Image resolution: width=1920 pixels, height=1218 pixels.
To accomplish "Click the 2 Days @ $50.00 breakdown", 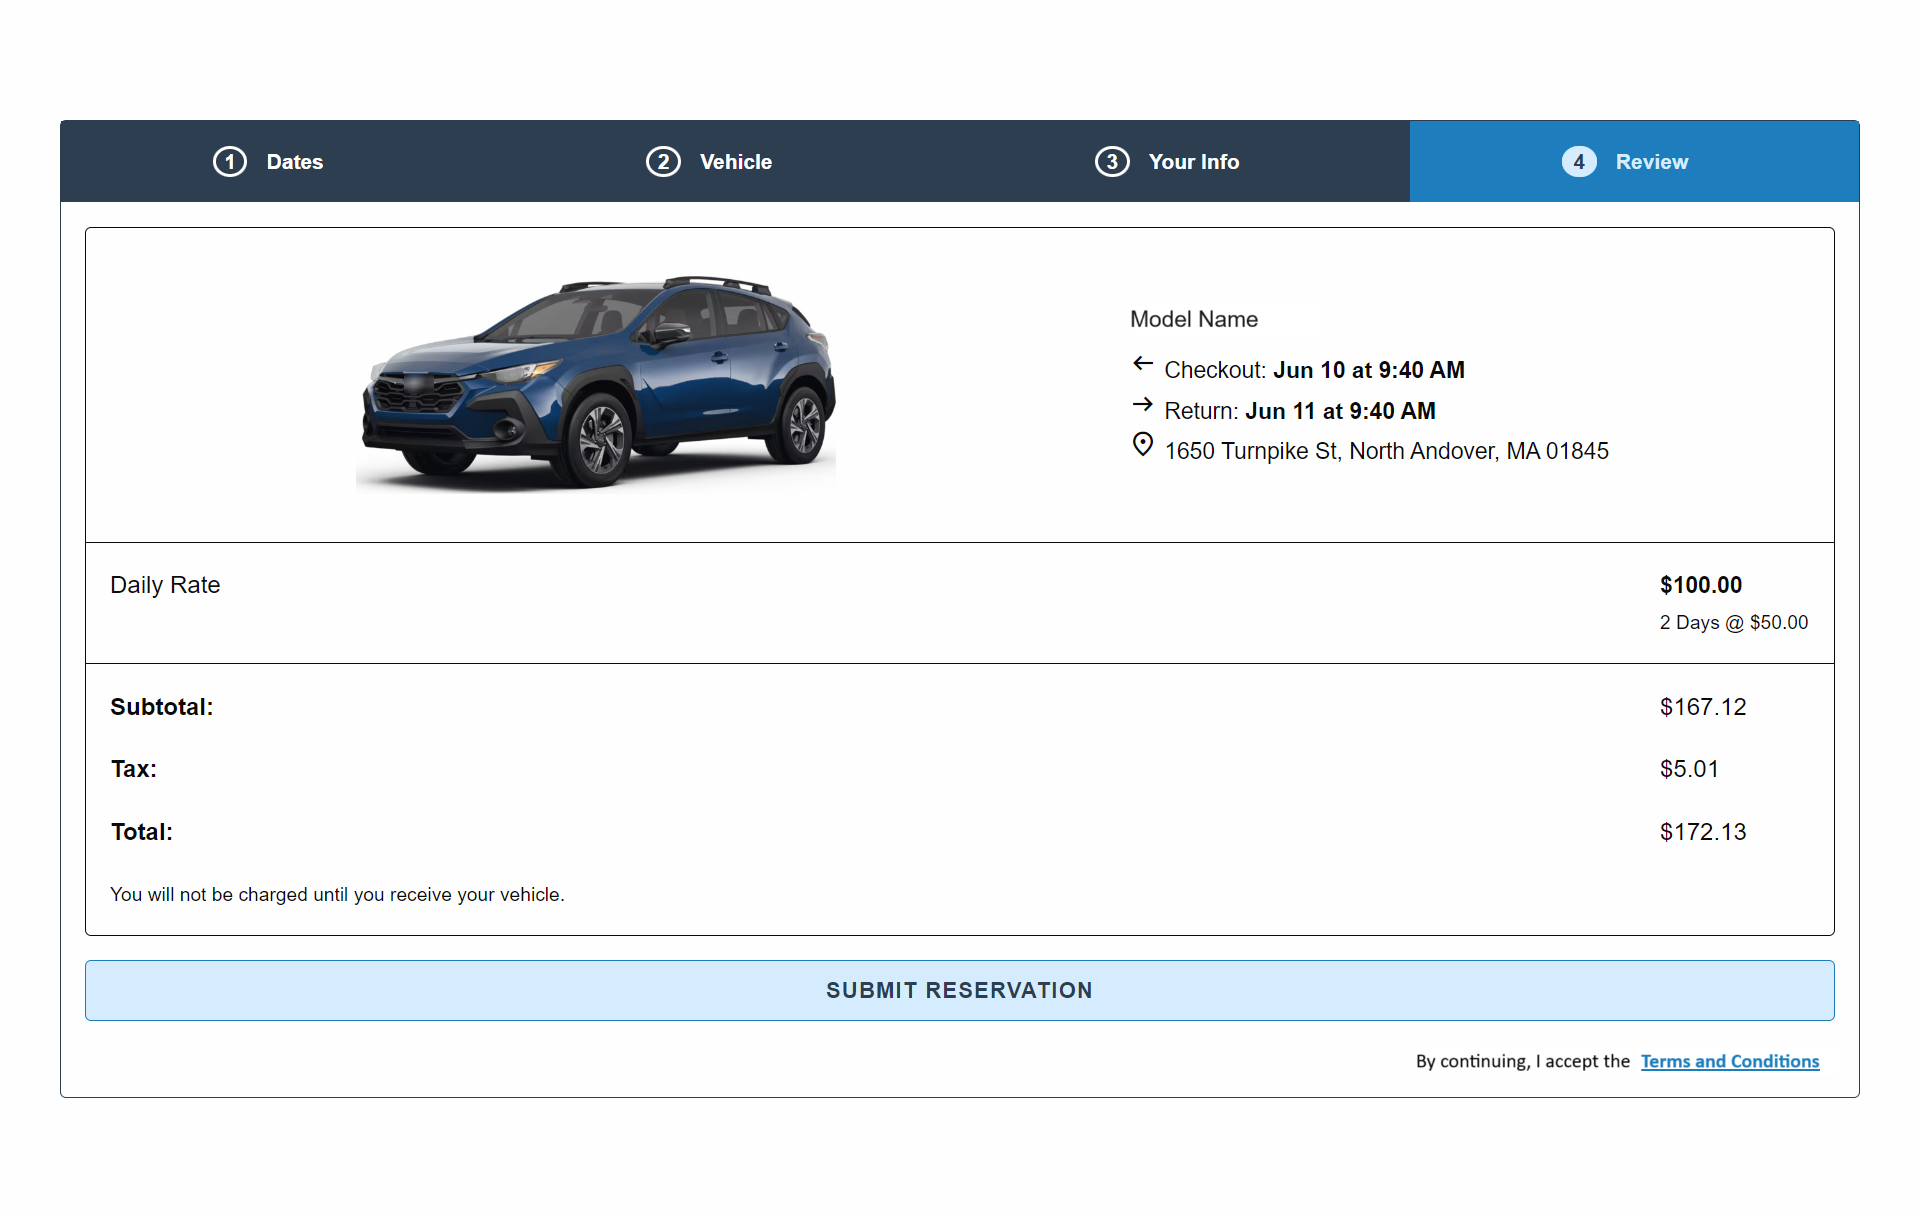I will [1733, 622].
